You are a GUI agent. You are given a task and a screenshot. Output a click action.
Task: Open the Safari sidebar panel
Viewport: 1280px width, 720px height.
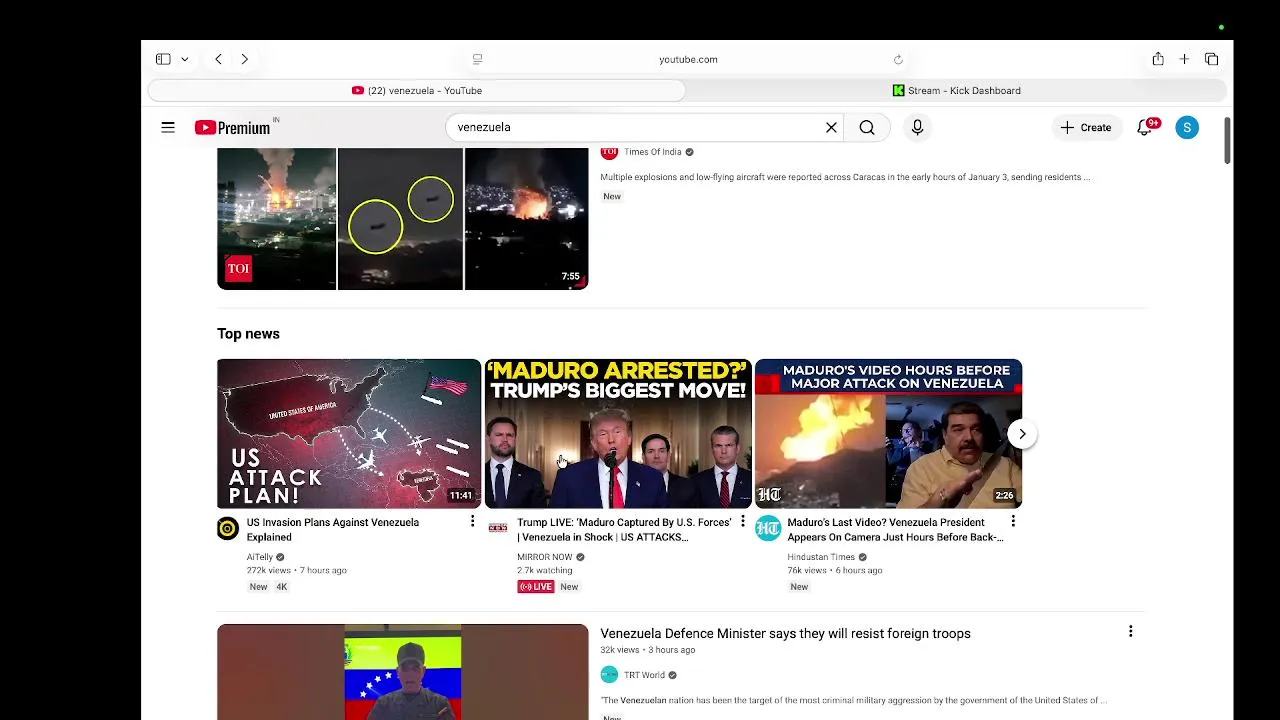click(163, 59)
